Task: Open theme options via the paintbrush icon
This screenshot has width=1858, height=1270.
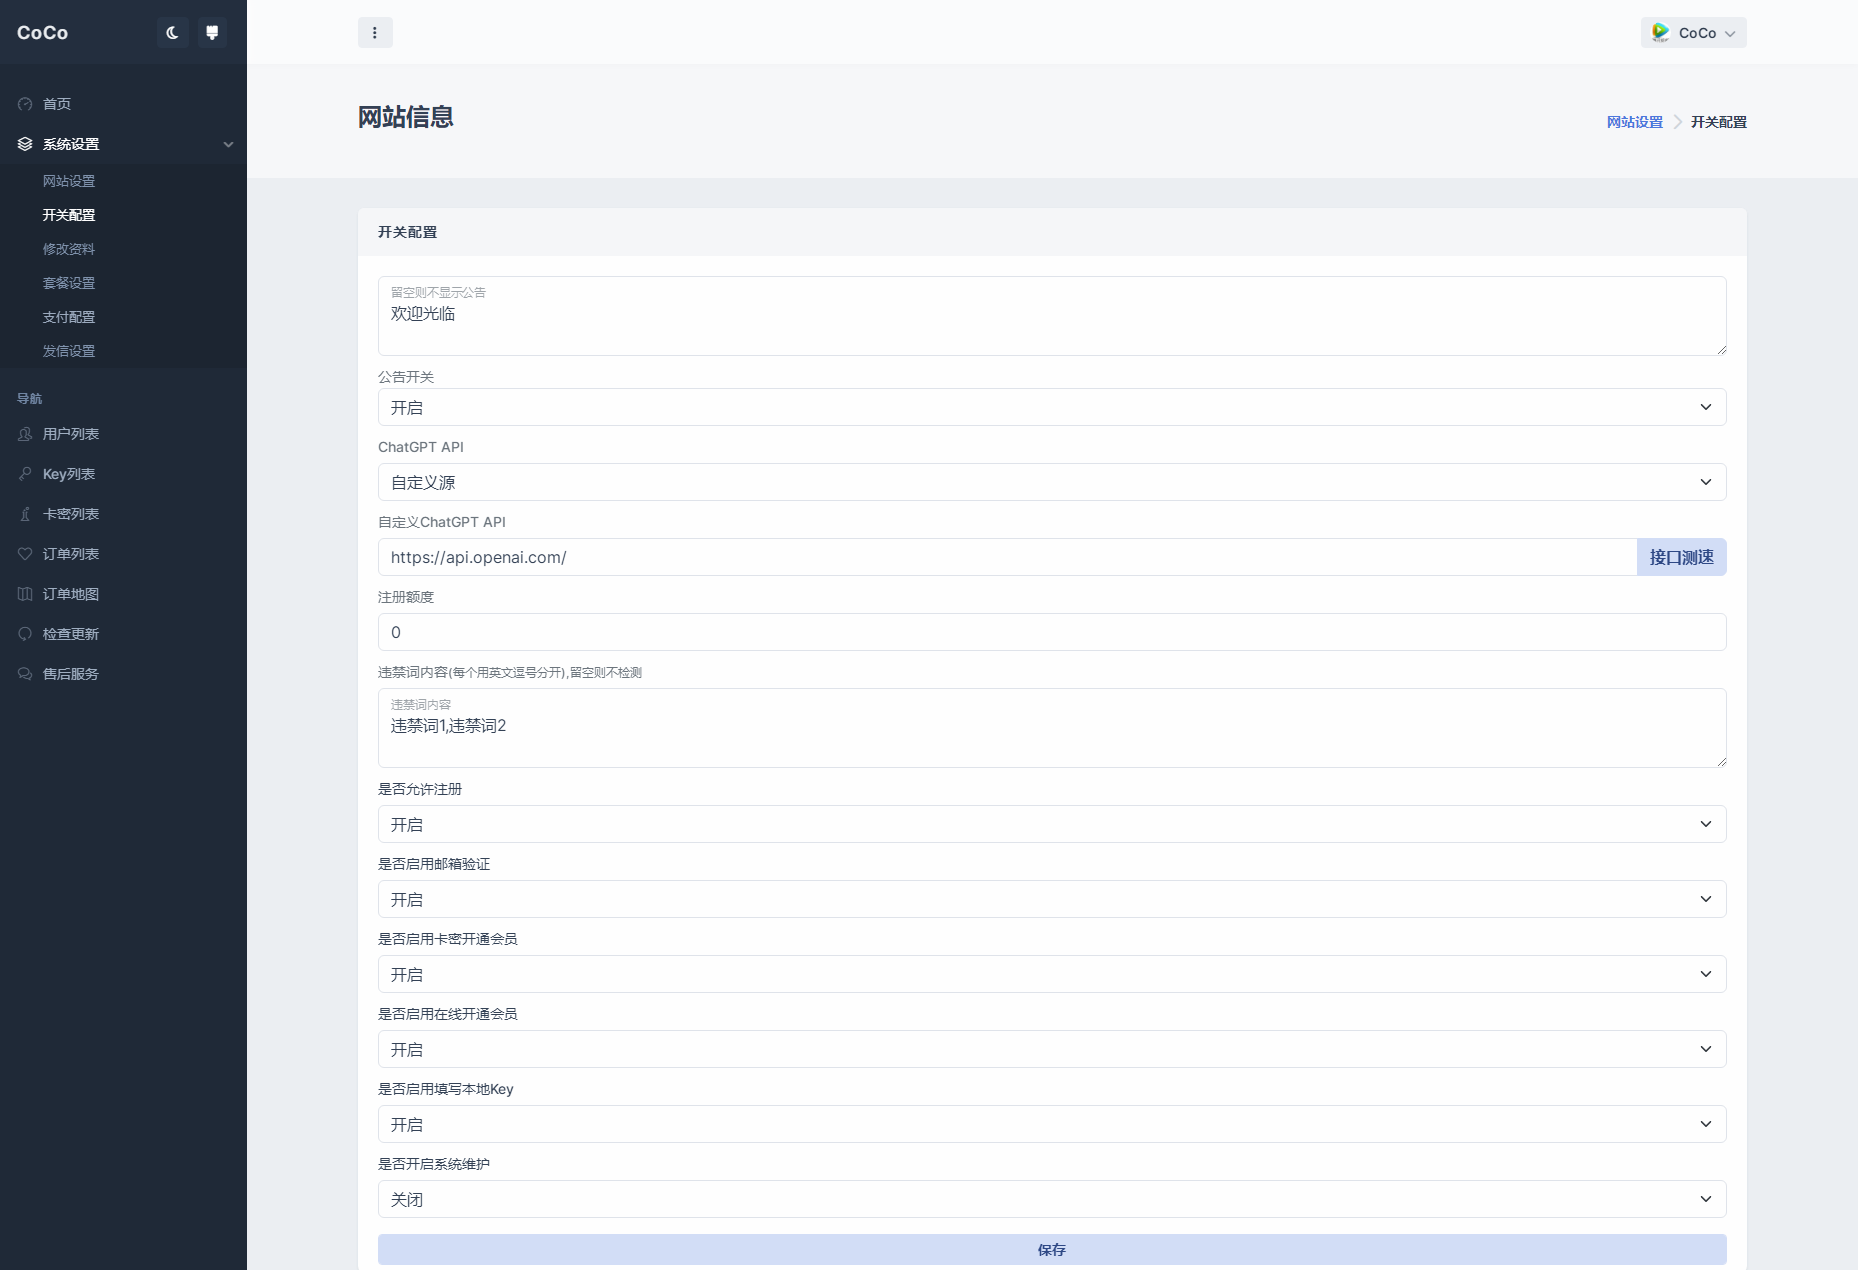Action: pyautogui.click(x=212, y=32)
